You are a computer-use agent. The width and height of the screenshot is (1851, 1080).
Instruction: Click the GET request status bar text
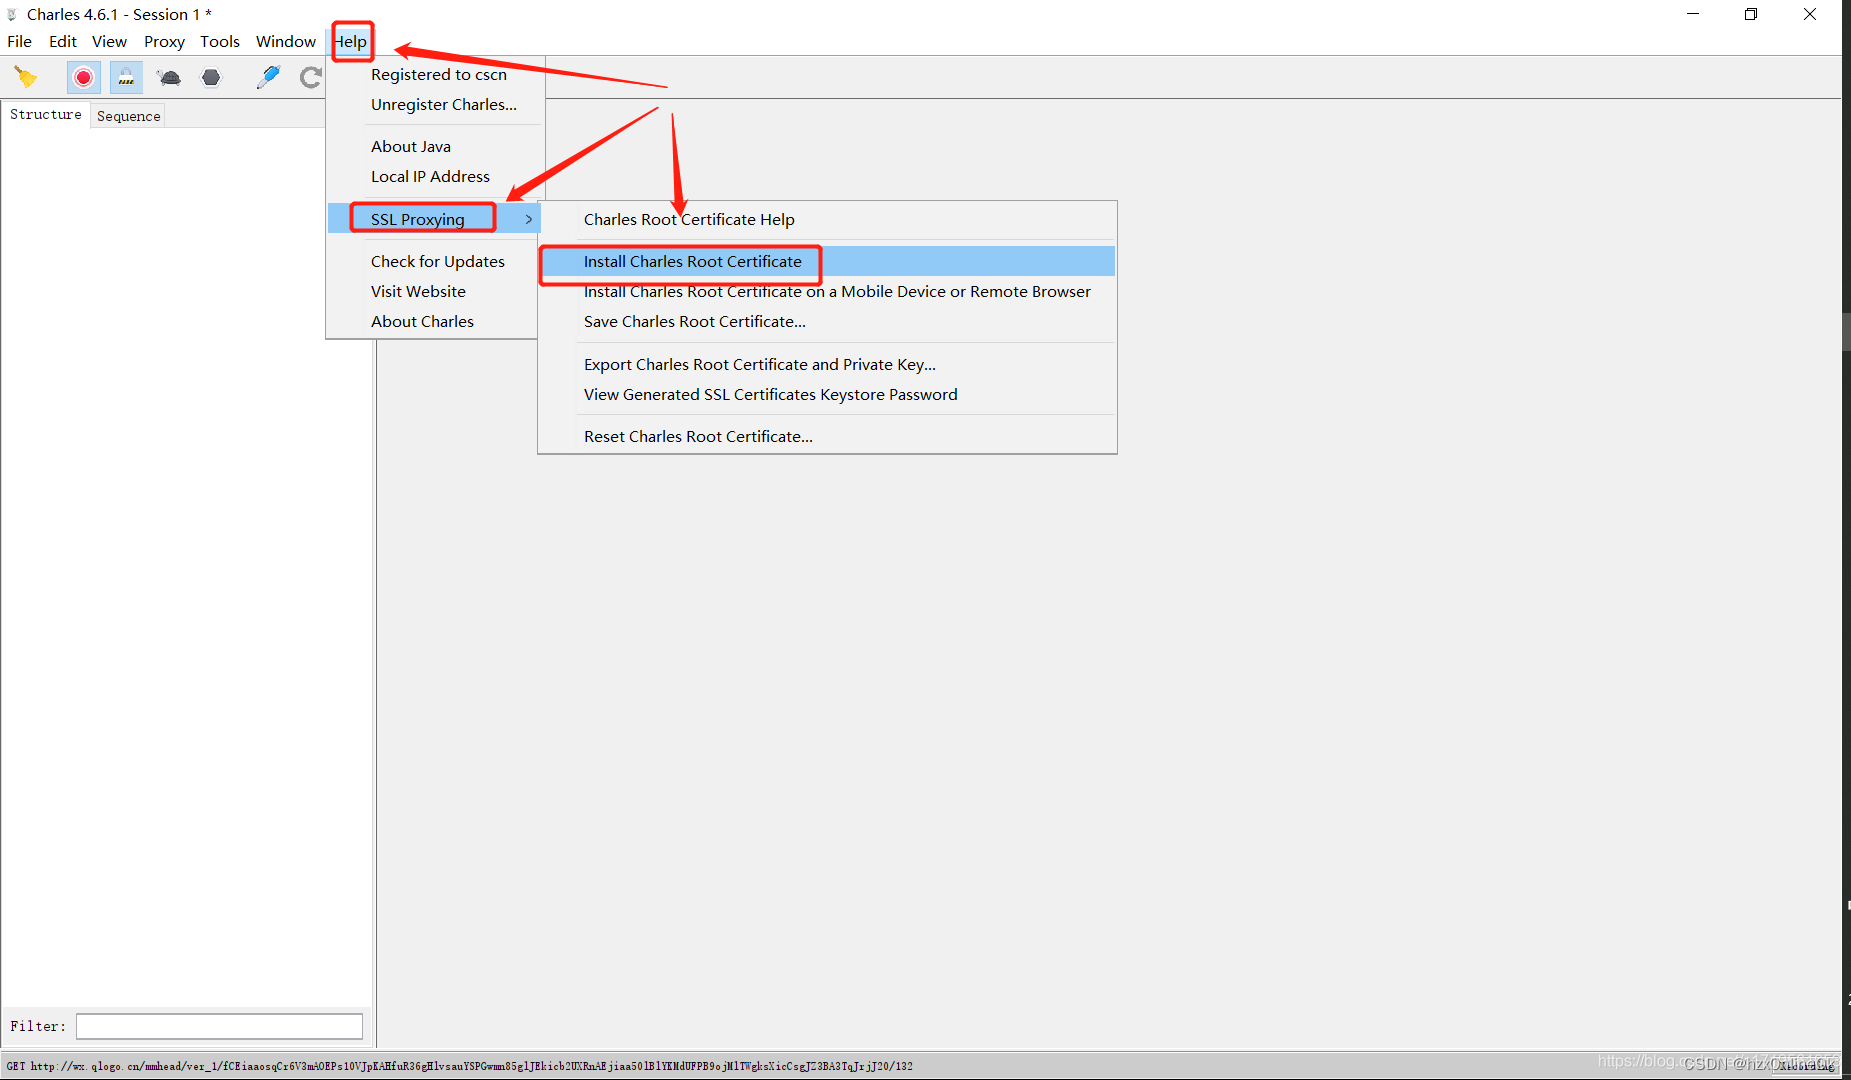(x=460, y=1066)
